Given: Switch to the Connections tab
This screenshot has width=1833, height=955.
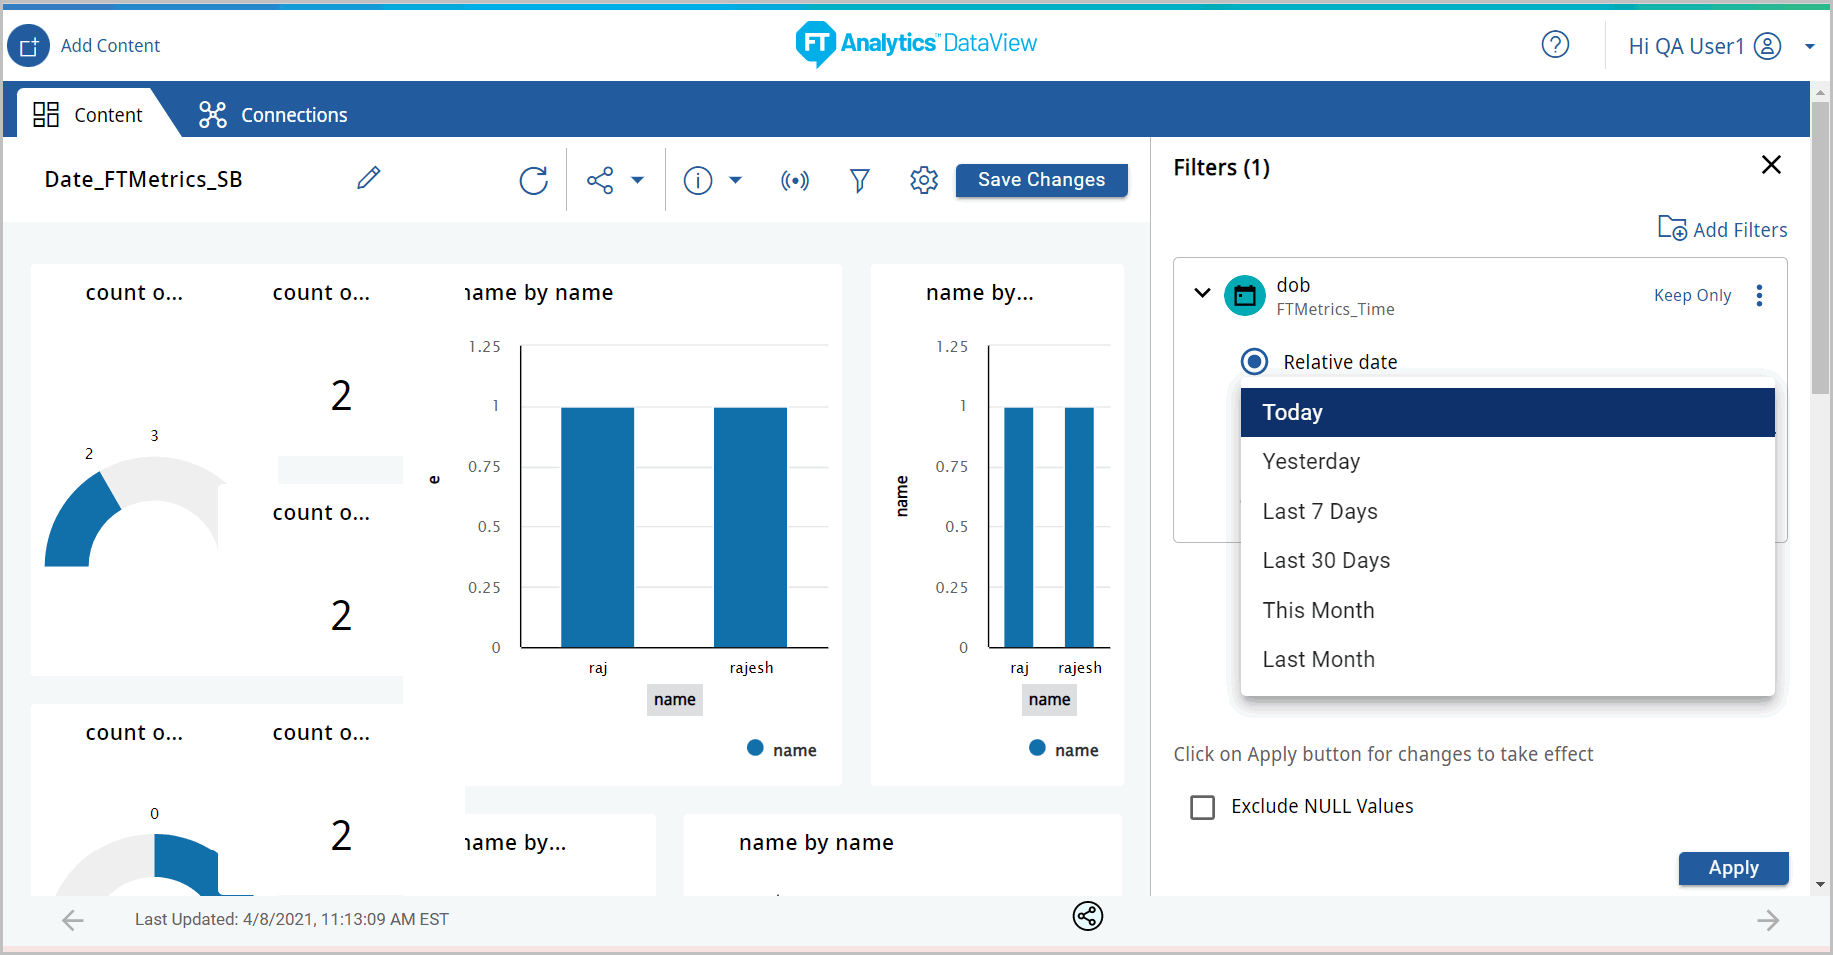Looking at the screenshot, I should coord(273,115).
